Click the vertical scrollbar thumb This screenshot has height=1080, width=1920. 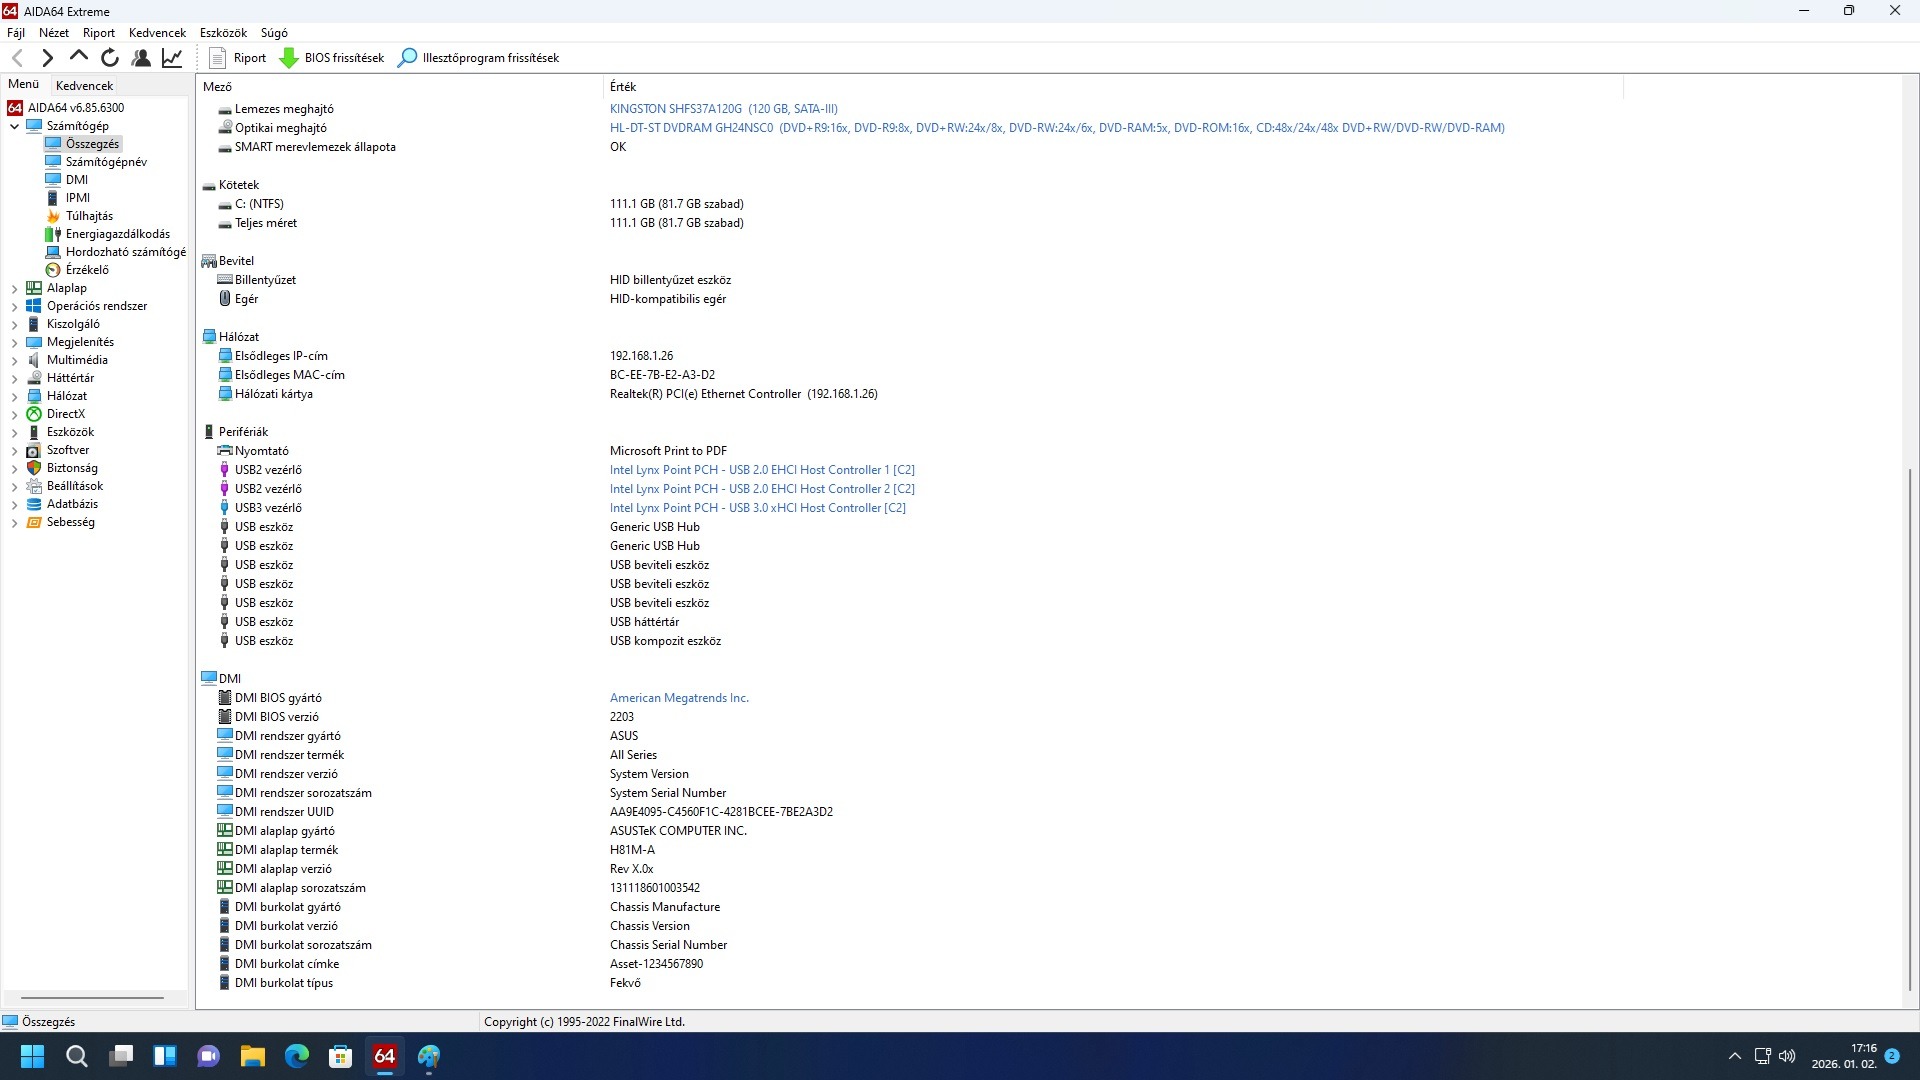click(x=1910, y=730)
